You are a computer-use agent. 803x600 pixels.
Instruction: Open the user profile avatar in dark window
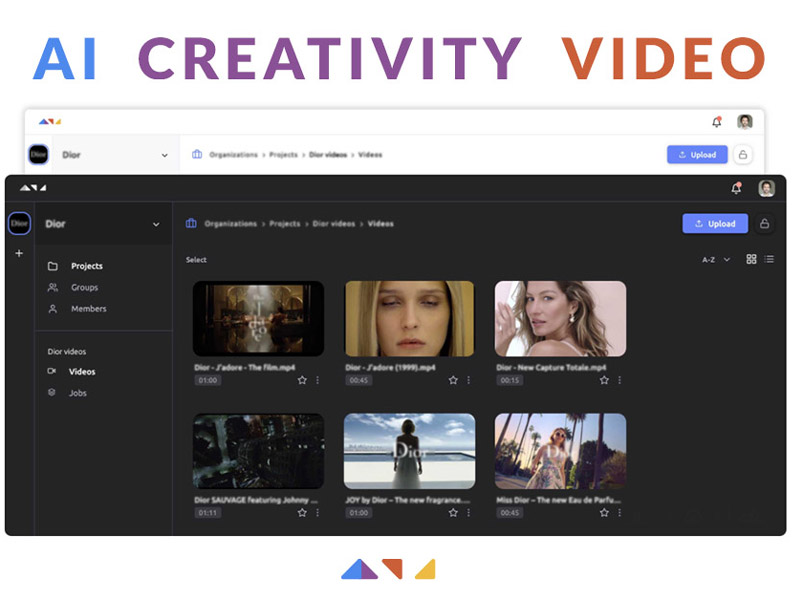click(x=766, y=188)
